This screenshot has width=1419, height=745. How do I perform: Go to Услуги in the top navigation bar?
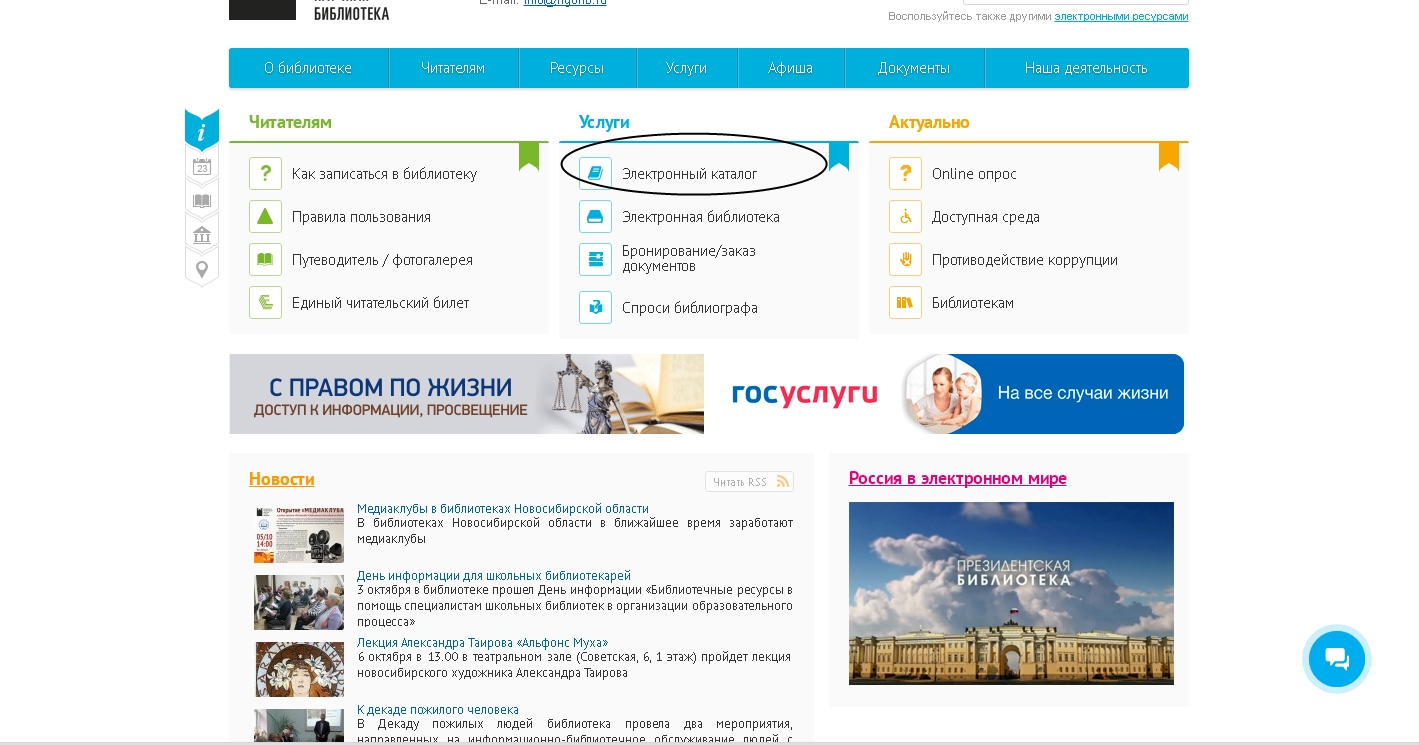click(687, 68)
